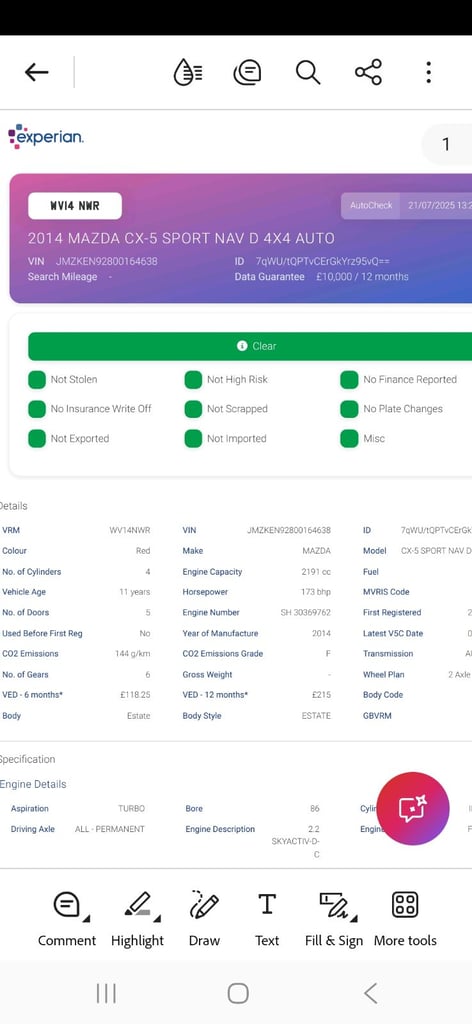Tap the Experian logo
The width and height of the screenshot is (472, 1024).
46,136
